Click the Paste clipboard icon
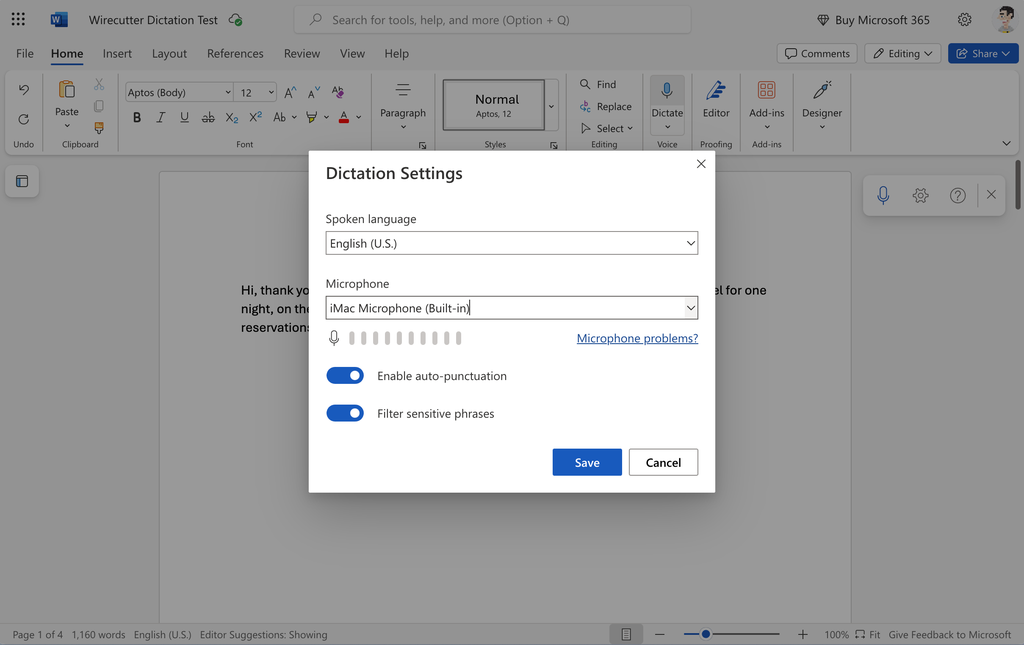1024x645 pixels. (67, 91)
